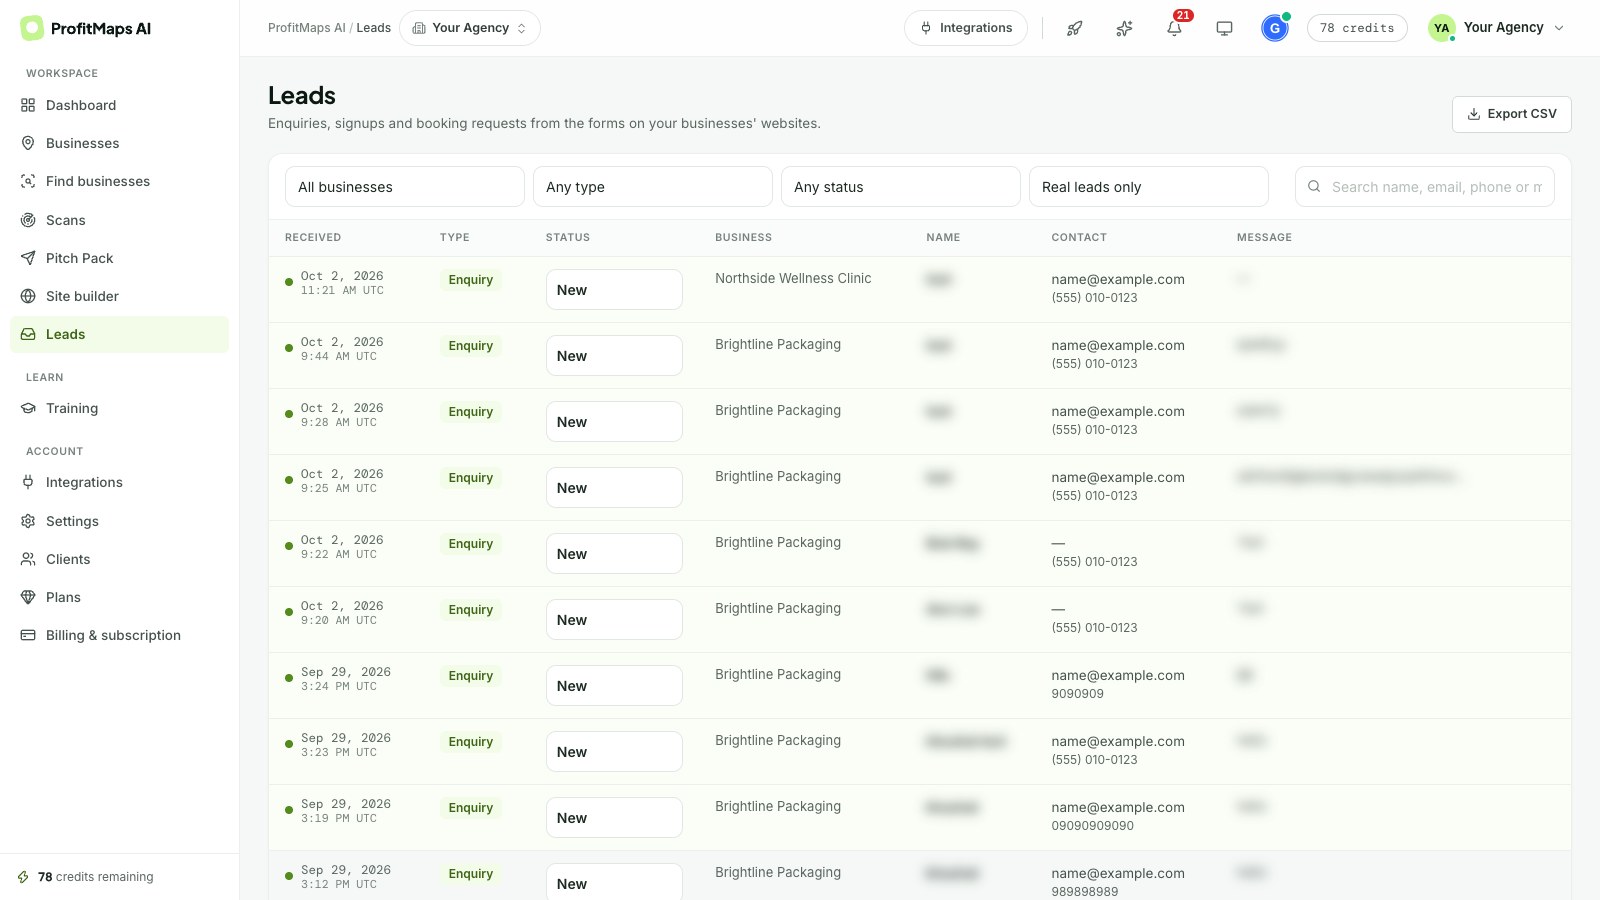Click the YA account avatar
This screenshot has width=1600, height=900.
point(1441,28)
